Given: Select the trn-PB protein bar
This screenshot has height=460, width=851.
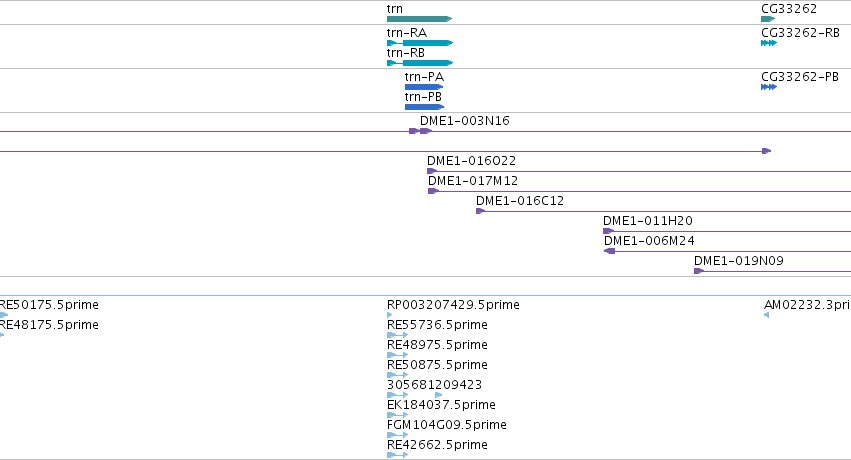Looking at the screenshot, I should coord(424,107).
